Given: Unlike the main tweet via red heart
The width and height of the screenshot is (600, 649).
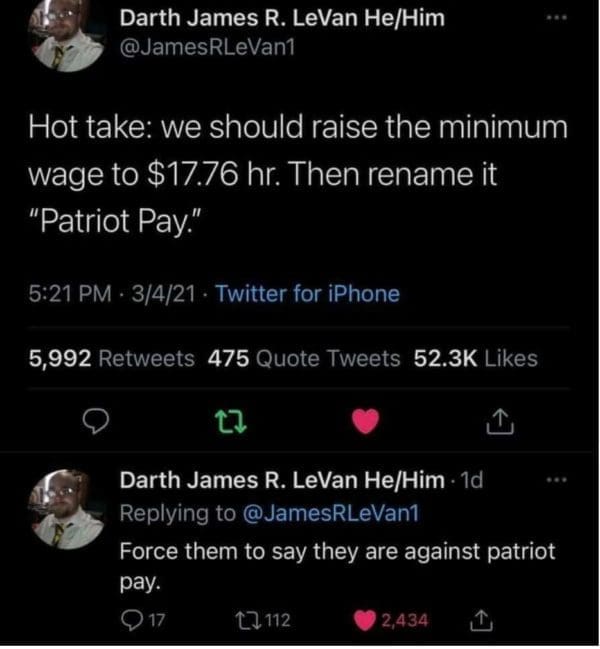Looking at the screenshot, I should pos(365,421).
